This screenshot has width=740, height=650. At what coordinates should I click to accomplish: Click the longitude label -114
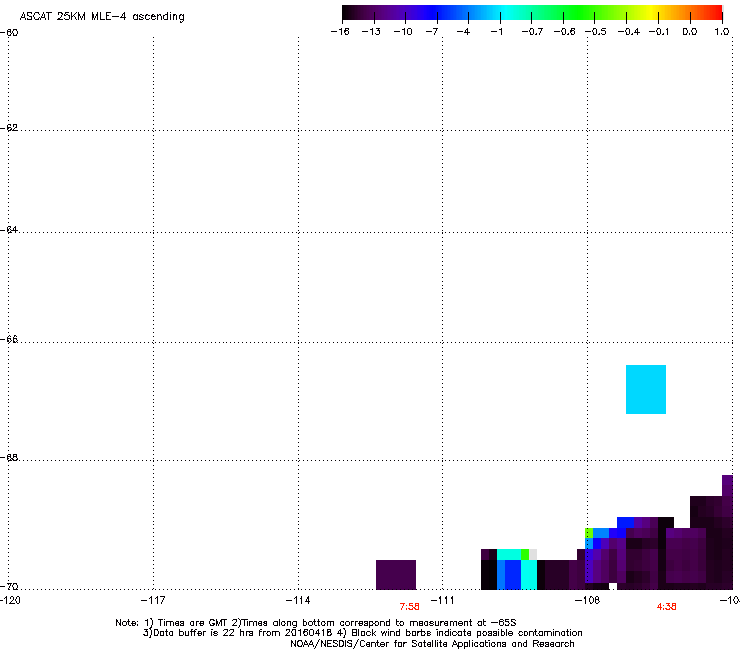pos(298,600)
